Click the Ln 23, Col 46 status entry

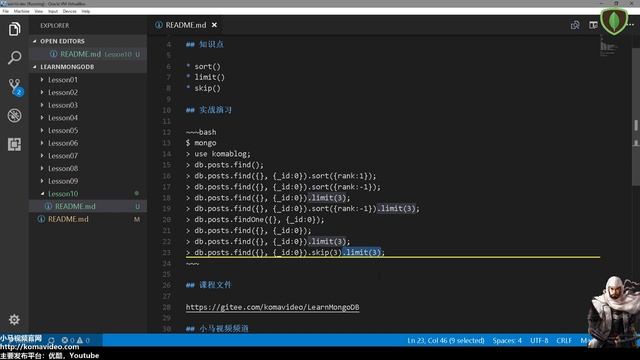[446, 340]
